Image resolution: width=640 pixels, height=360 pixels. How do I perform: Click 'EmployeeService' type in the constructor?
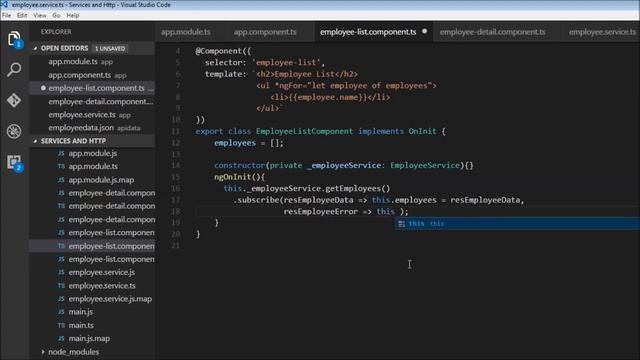click(x=425, y=165)
